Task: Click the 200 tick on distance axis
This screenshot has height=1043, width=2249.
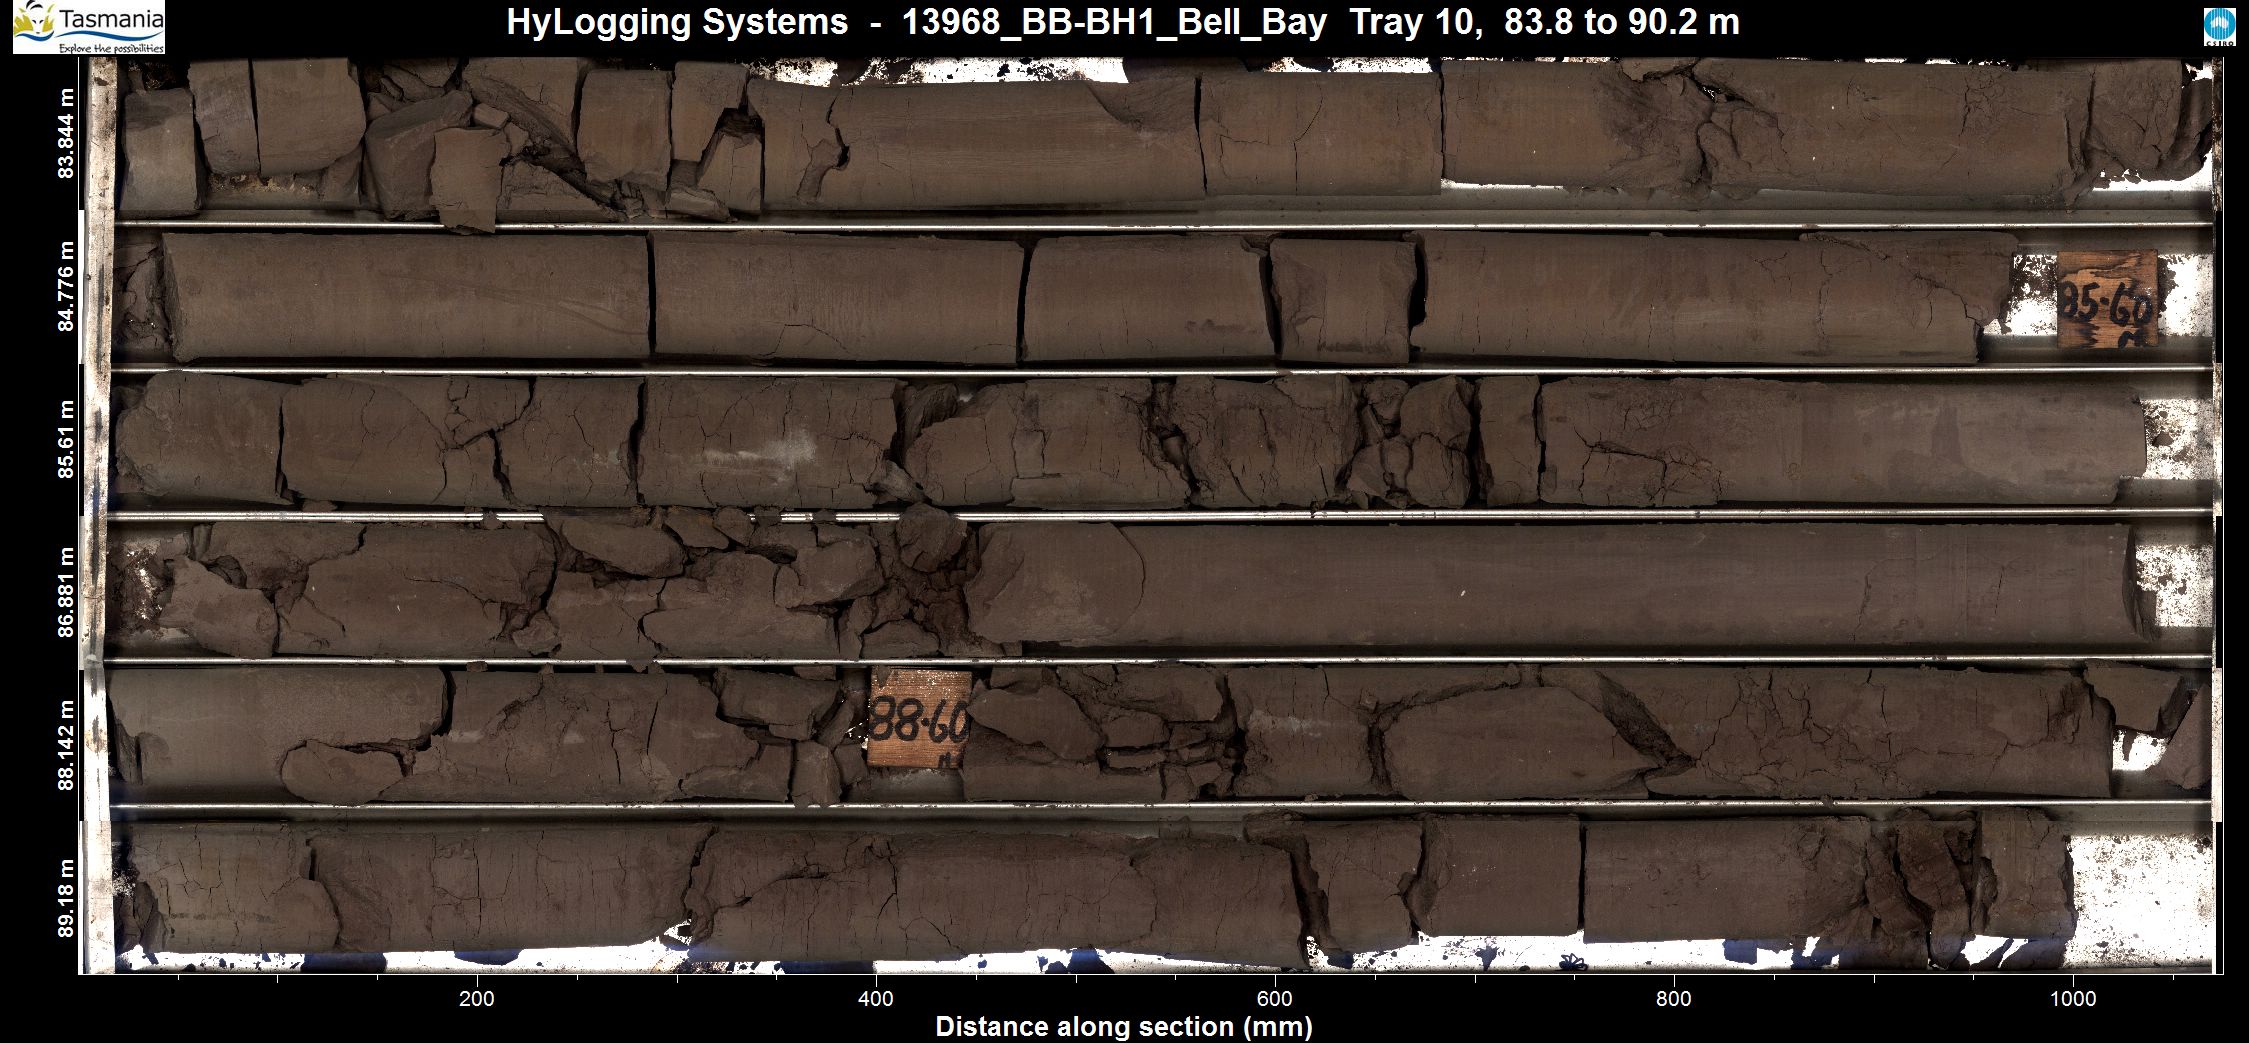Action: (478, 998)
